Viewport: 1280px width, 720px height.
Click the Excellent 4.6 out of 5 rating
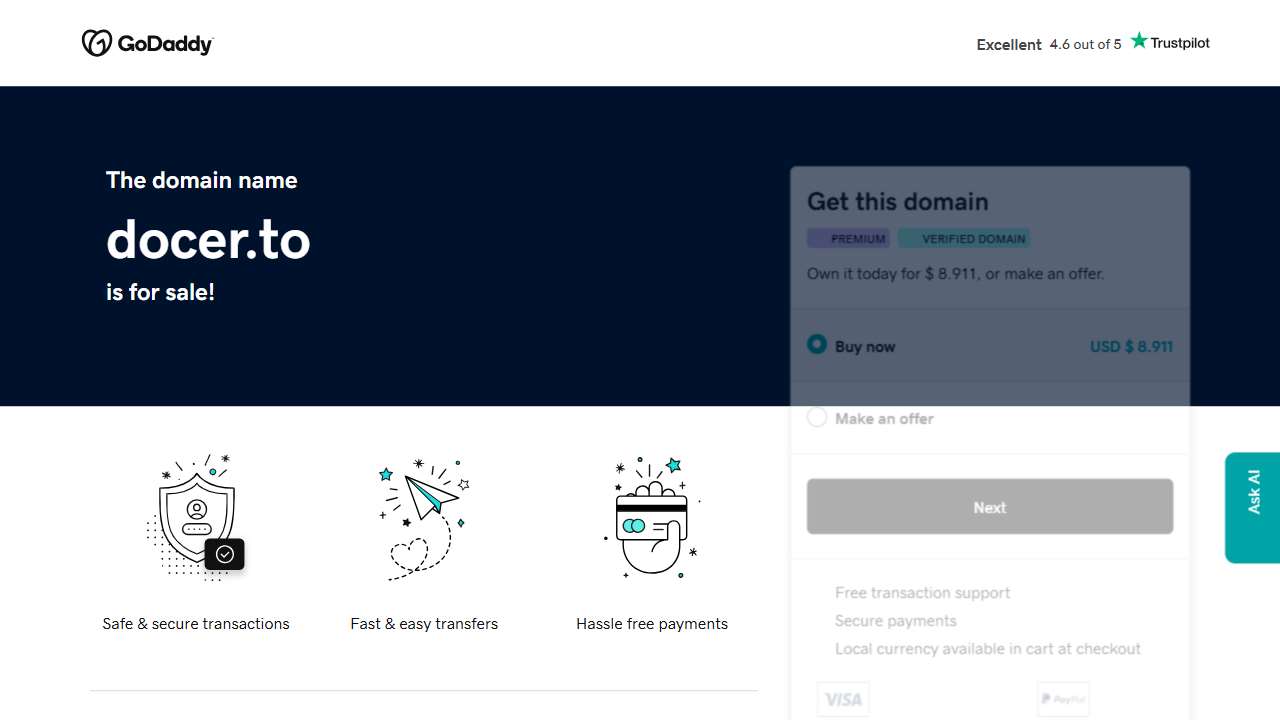coord(1049,44)
